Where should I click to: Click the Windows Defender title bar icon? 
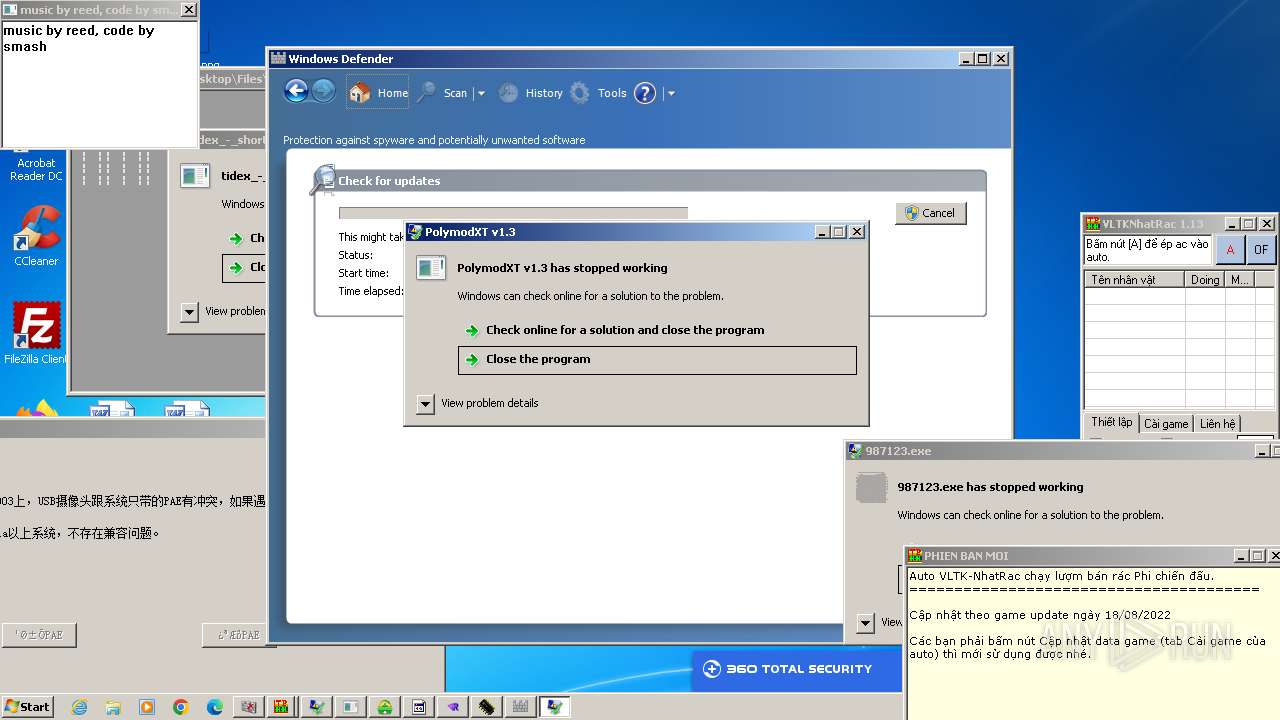(279, 59)
